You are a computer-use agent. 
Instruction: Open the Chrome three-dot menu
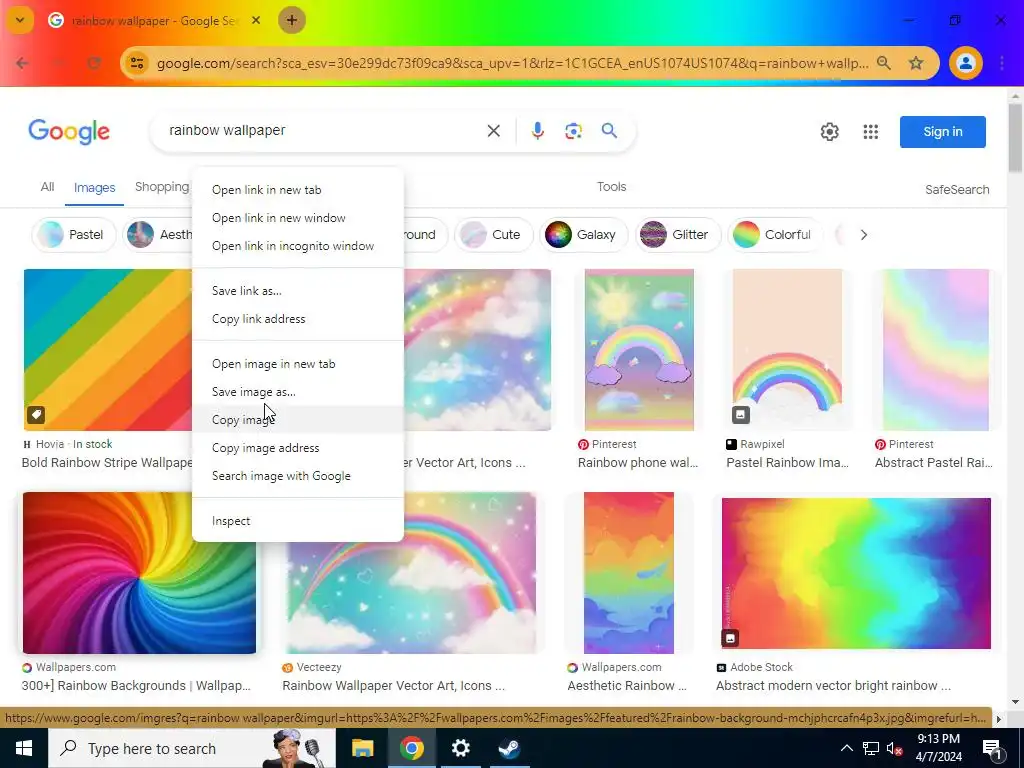(1002, 63)
